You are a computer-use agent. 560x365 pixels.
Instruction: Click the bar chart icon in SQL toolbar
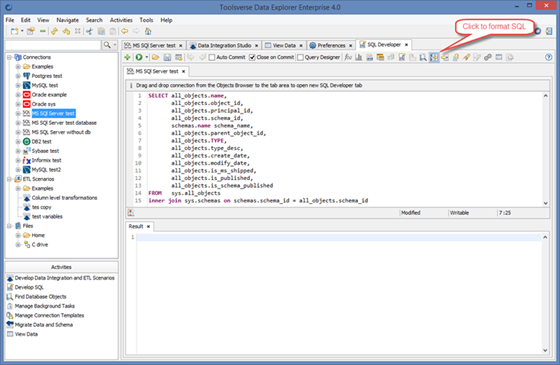[x=359, y=57]
